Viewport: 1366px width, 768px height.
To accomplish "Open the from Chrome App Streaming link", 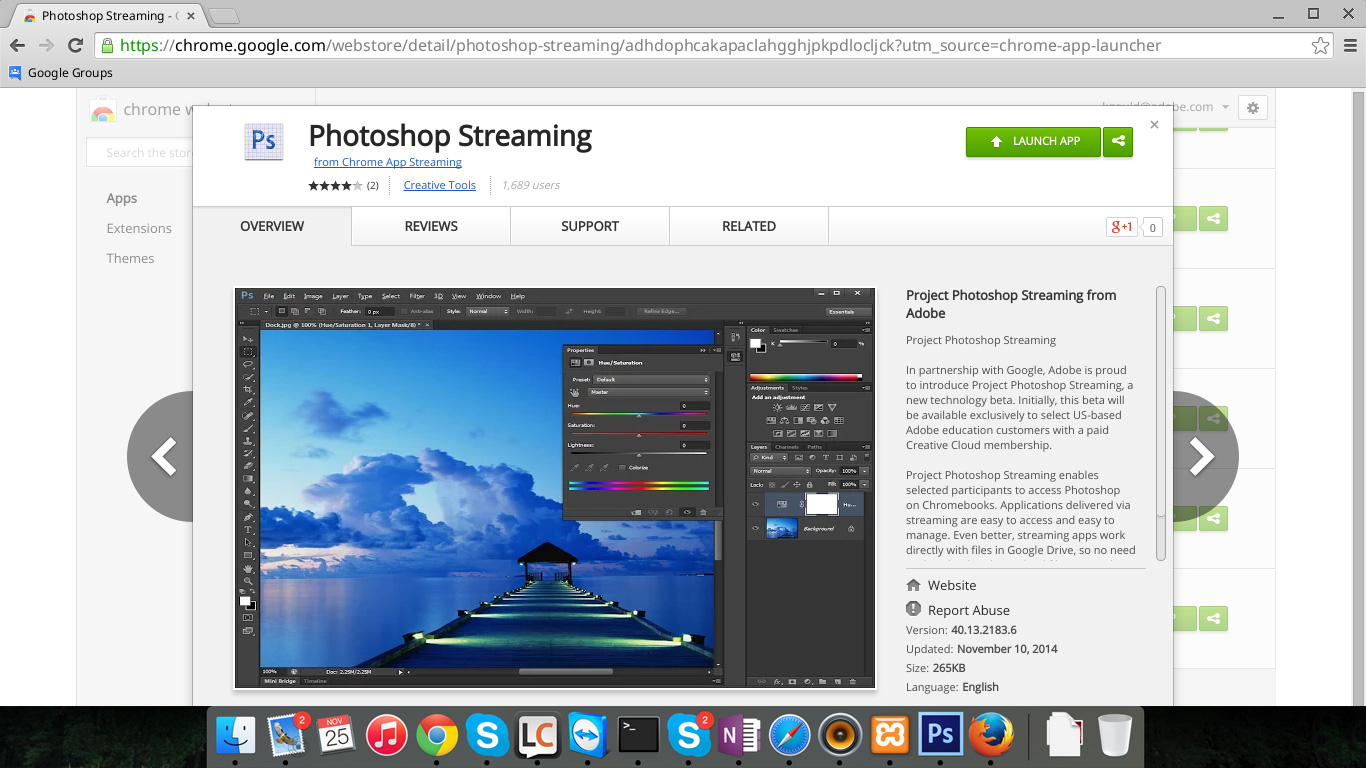I will tap(388, 162).
